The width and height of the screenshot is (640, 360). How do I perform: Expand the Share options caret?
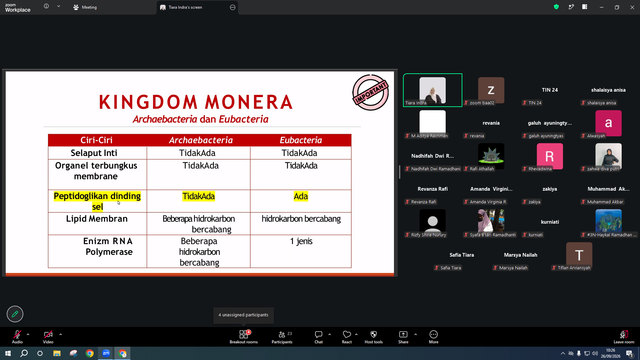tap(416, 334)
